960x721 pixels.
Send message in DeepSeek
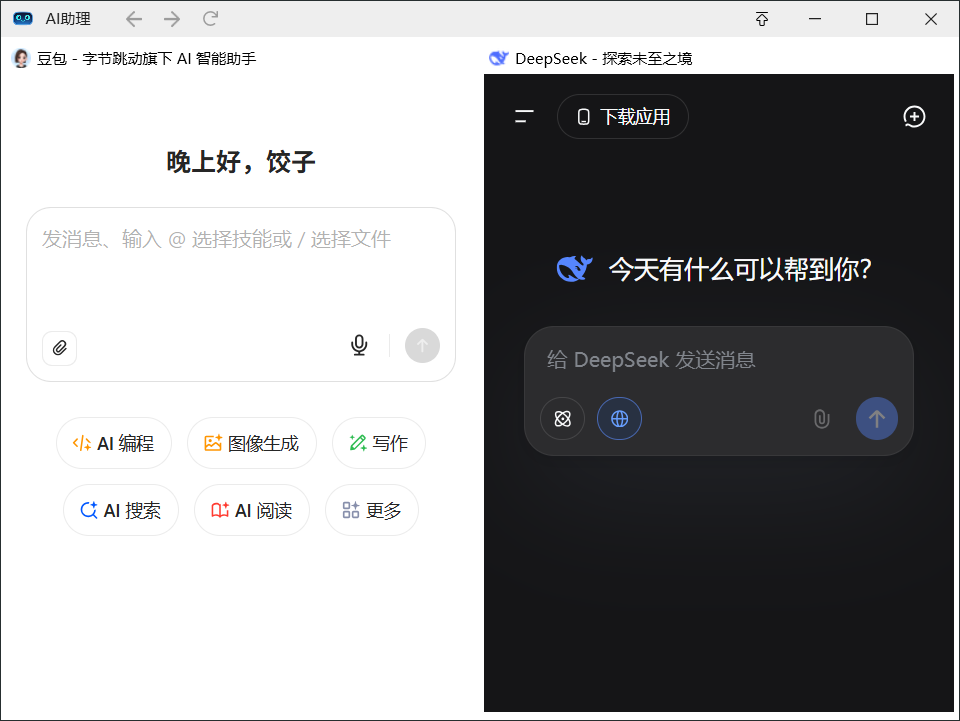pyautogui.click(x=877, y=419)
